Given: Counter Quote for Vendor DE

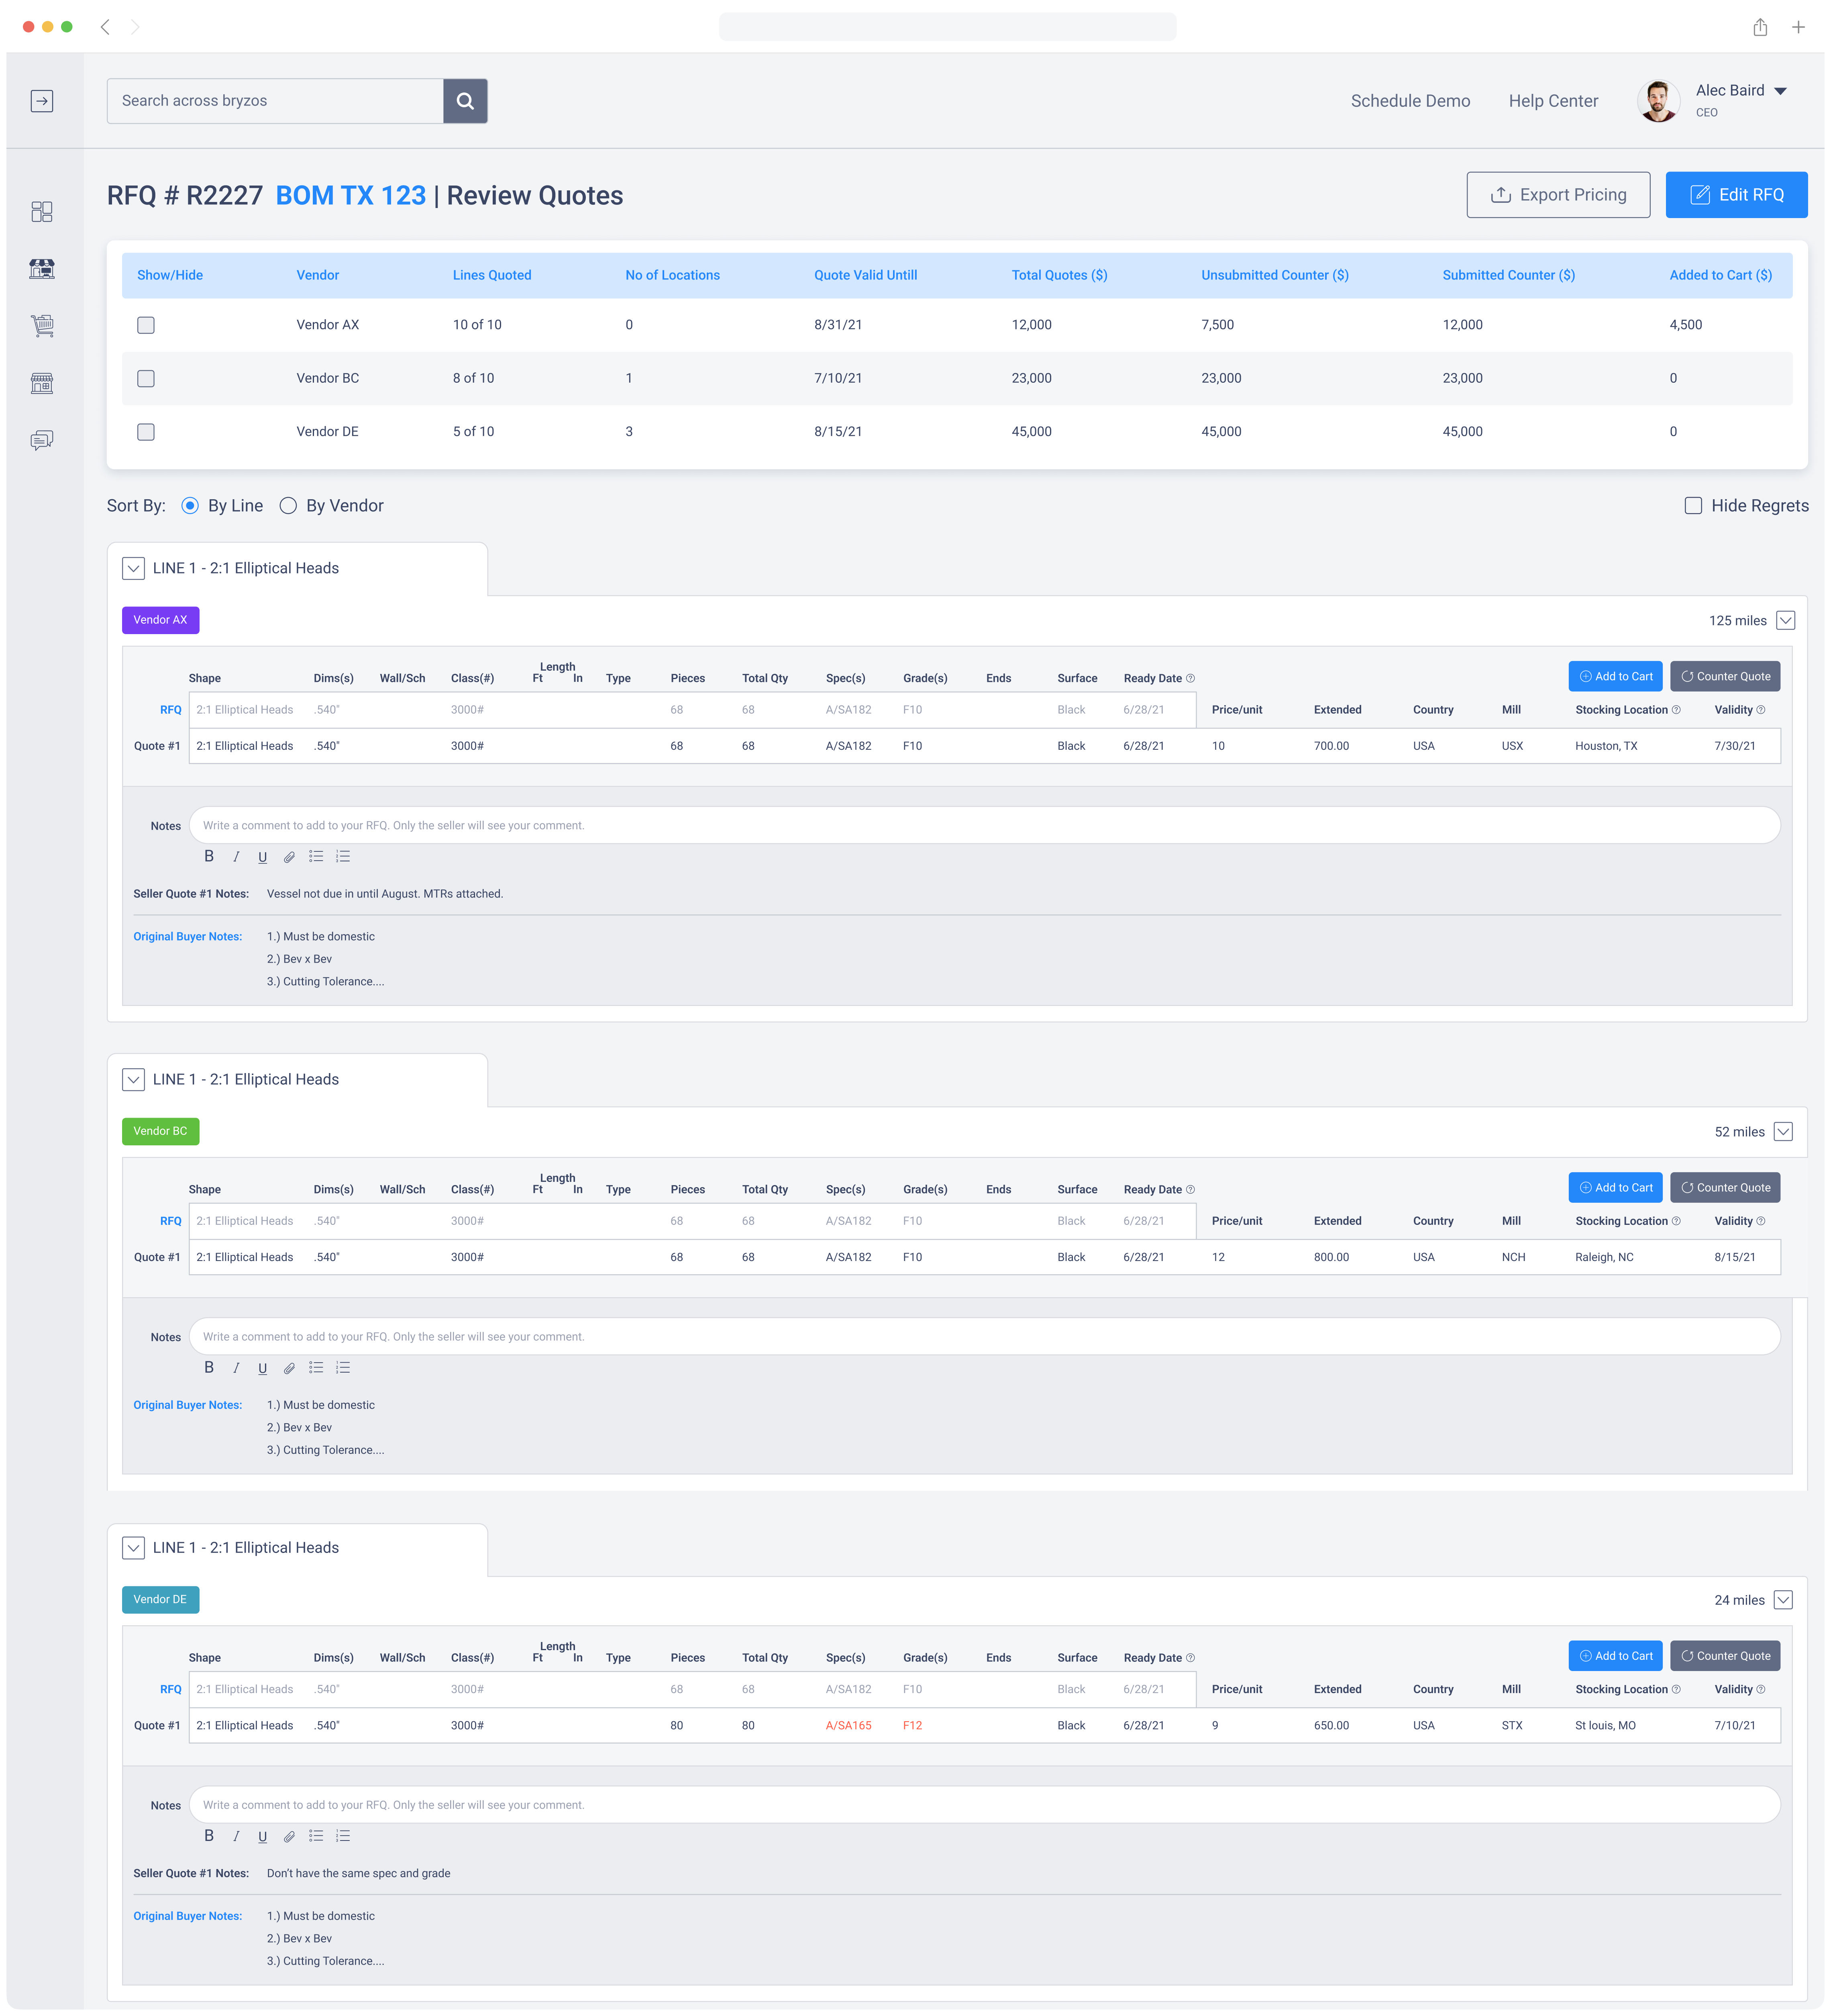Looking at the screenshot, I should click(1725, 1656).
